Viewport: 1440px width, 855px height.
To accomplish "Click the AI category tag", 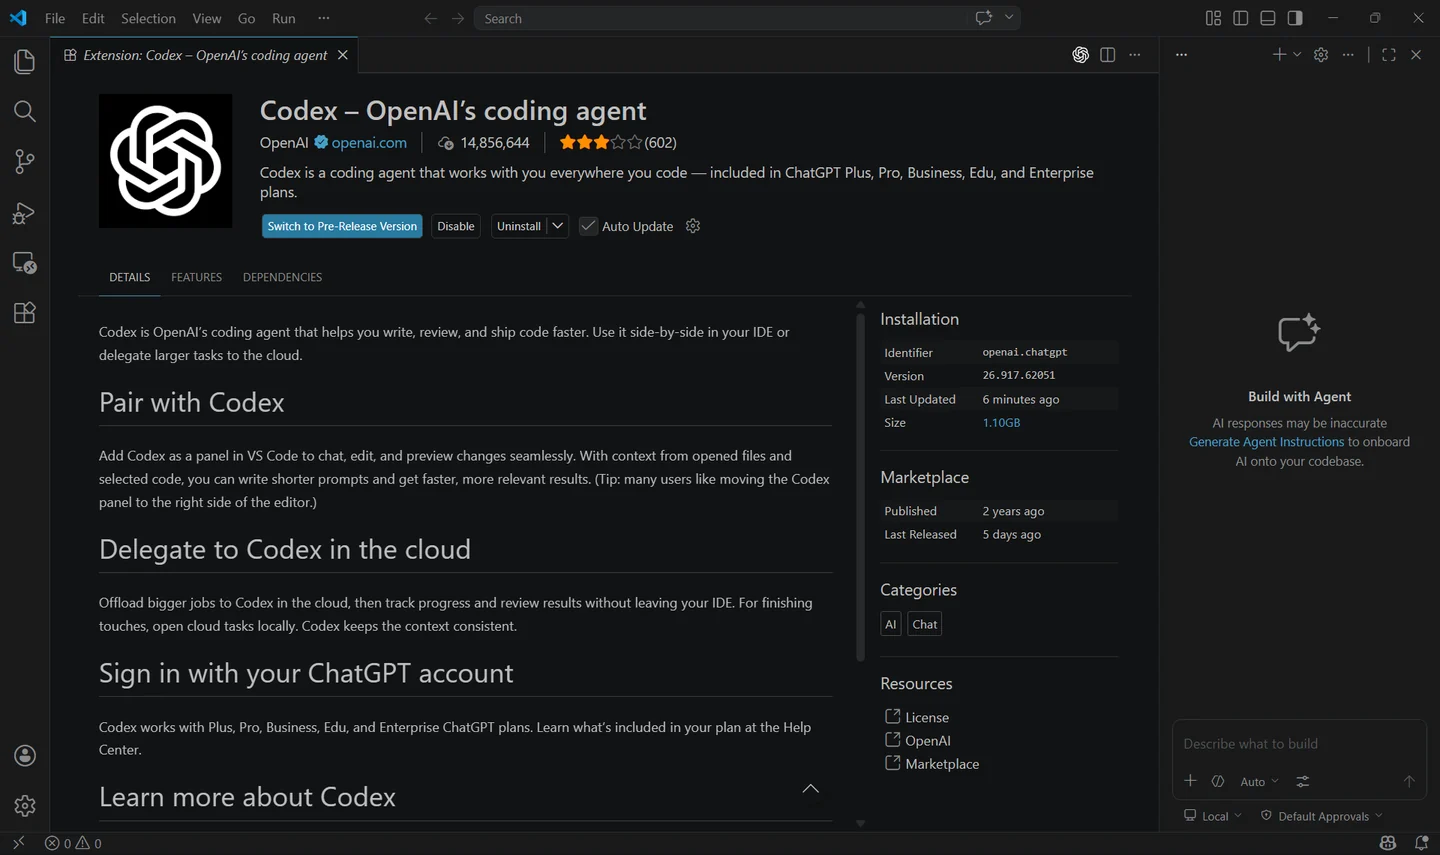I will (891, 624).
